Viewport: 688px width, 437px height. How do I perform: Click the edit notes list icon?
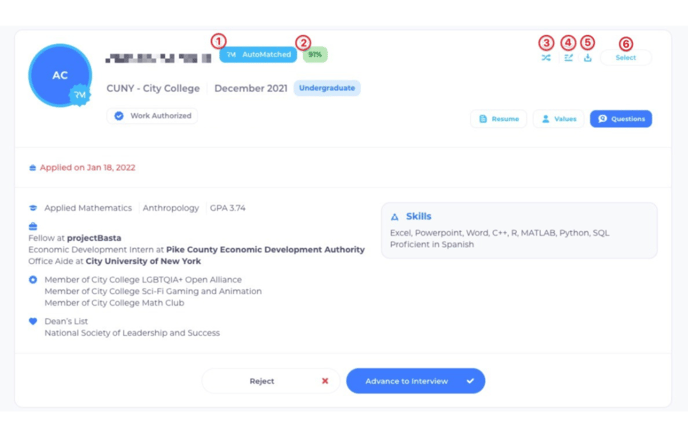(x=568, y=58)
